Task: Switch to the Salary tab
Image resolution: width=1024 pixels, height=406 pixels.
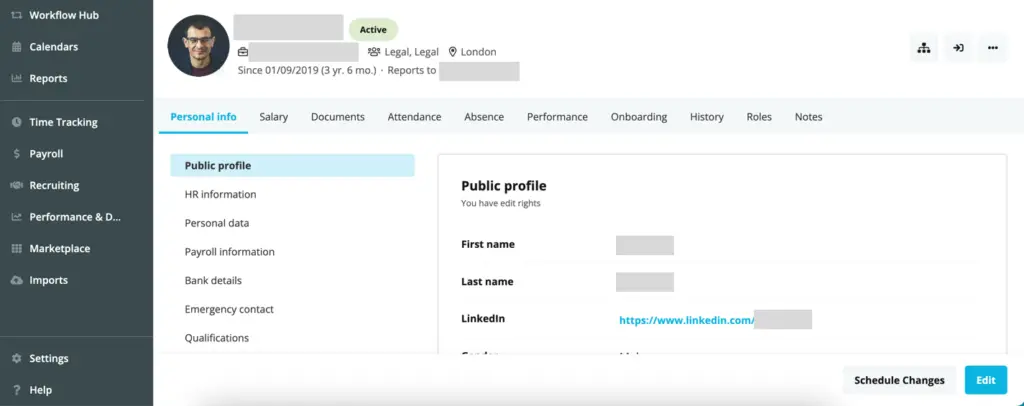Action: pos(273,117)
